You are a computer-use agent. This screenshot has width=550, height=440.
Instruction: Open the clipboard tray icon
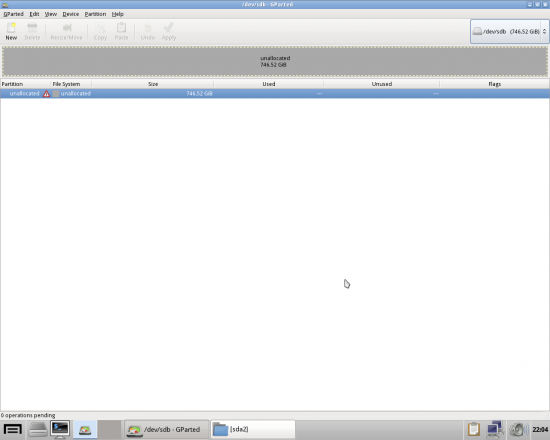coord(474,429)
